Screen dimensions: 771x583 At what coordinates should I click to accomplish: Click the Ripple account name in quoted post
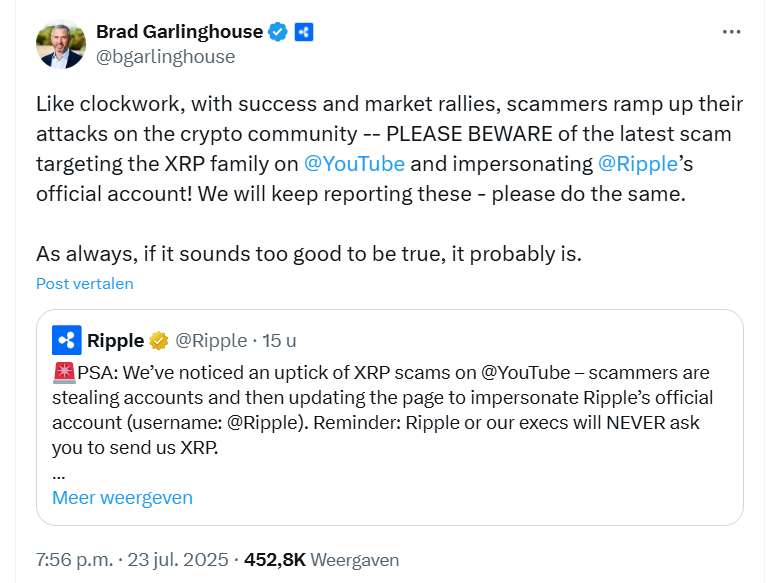click(115, 341)
